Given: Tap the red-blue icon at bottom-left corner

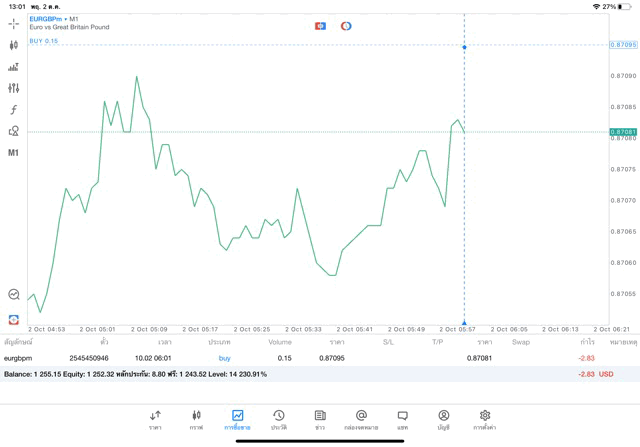Looking at the screenshot, I should 13,320.
